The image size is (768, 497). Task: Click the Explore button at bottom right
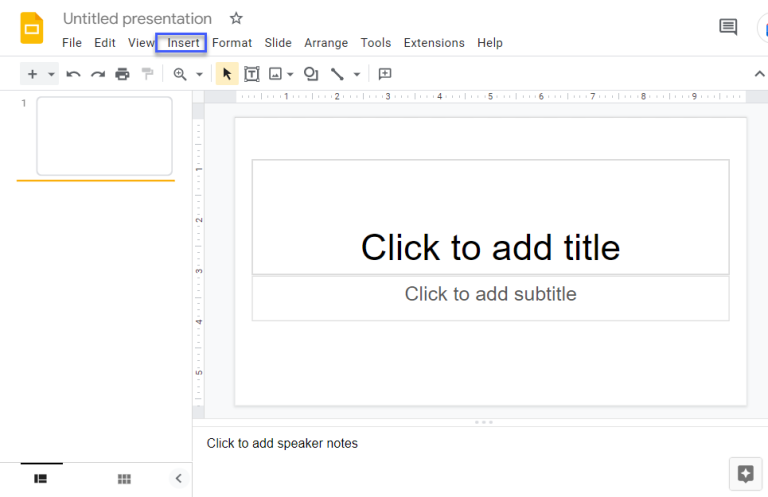(745, 474)
